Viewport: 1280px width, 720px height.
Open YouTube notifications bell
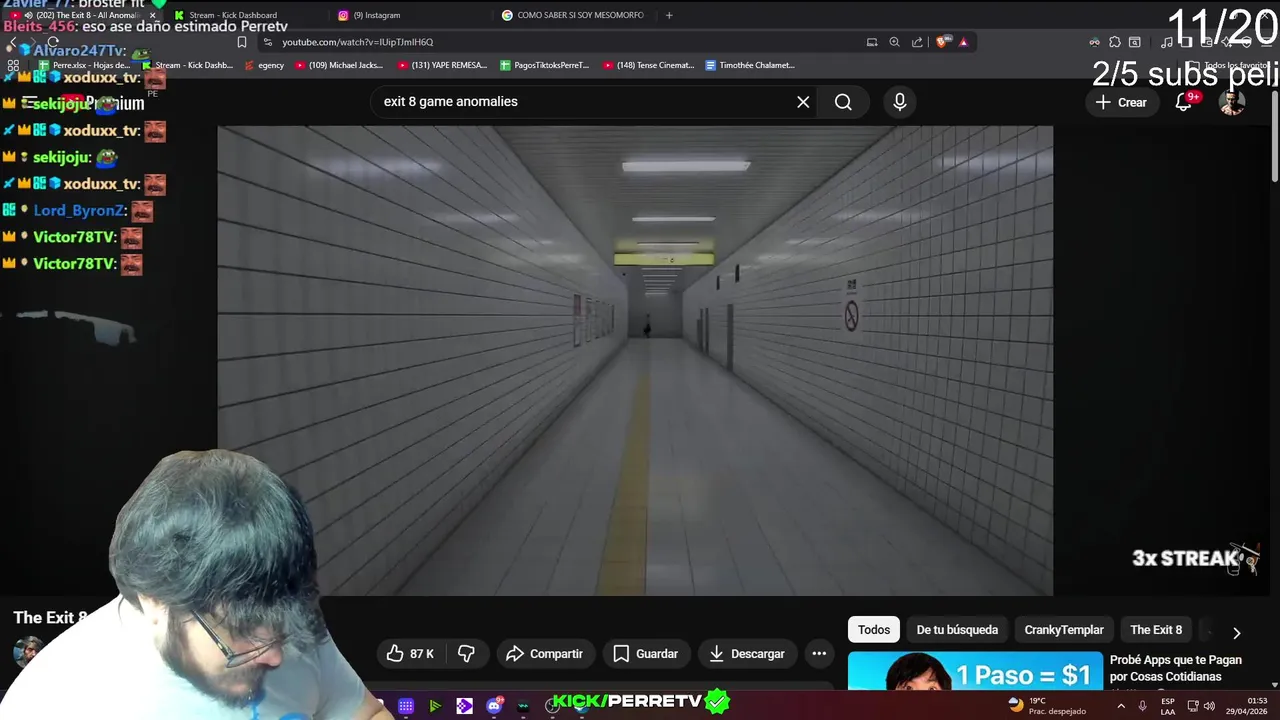click(1184, 102)
